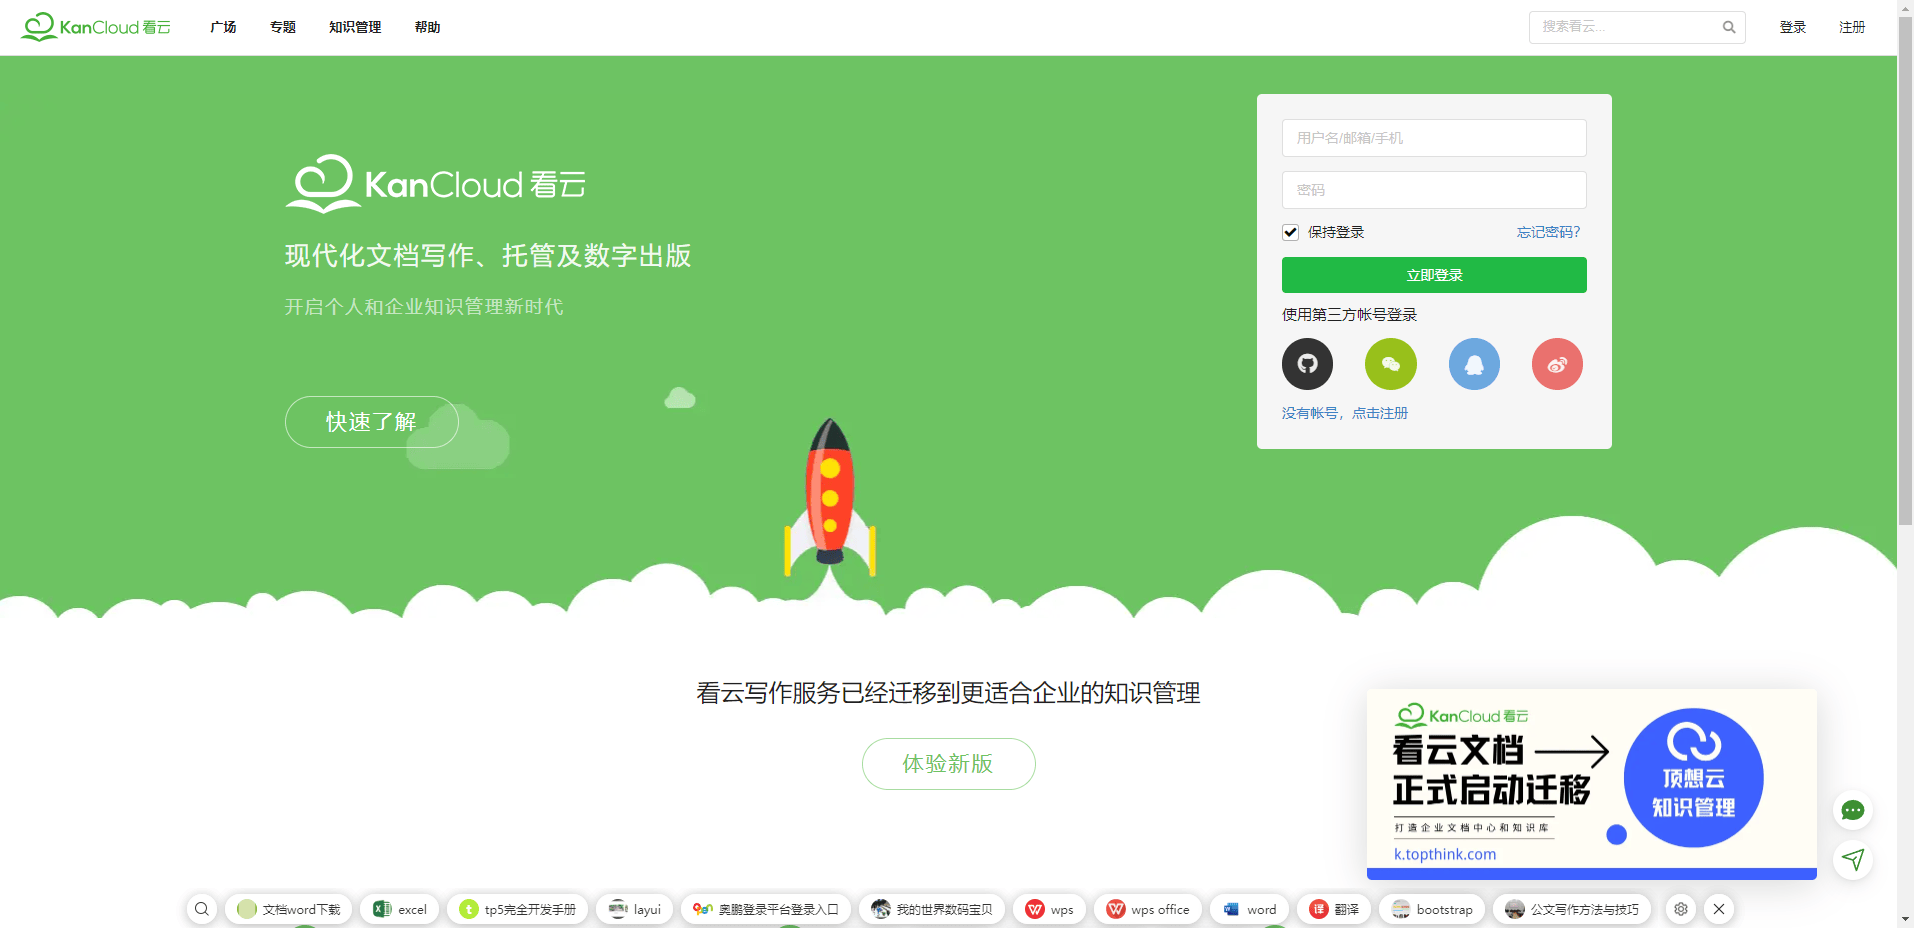Click the 立即登录 login button
Viewport: 1914px width, 928px height.
(x=1433, y=274)
